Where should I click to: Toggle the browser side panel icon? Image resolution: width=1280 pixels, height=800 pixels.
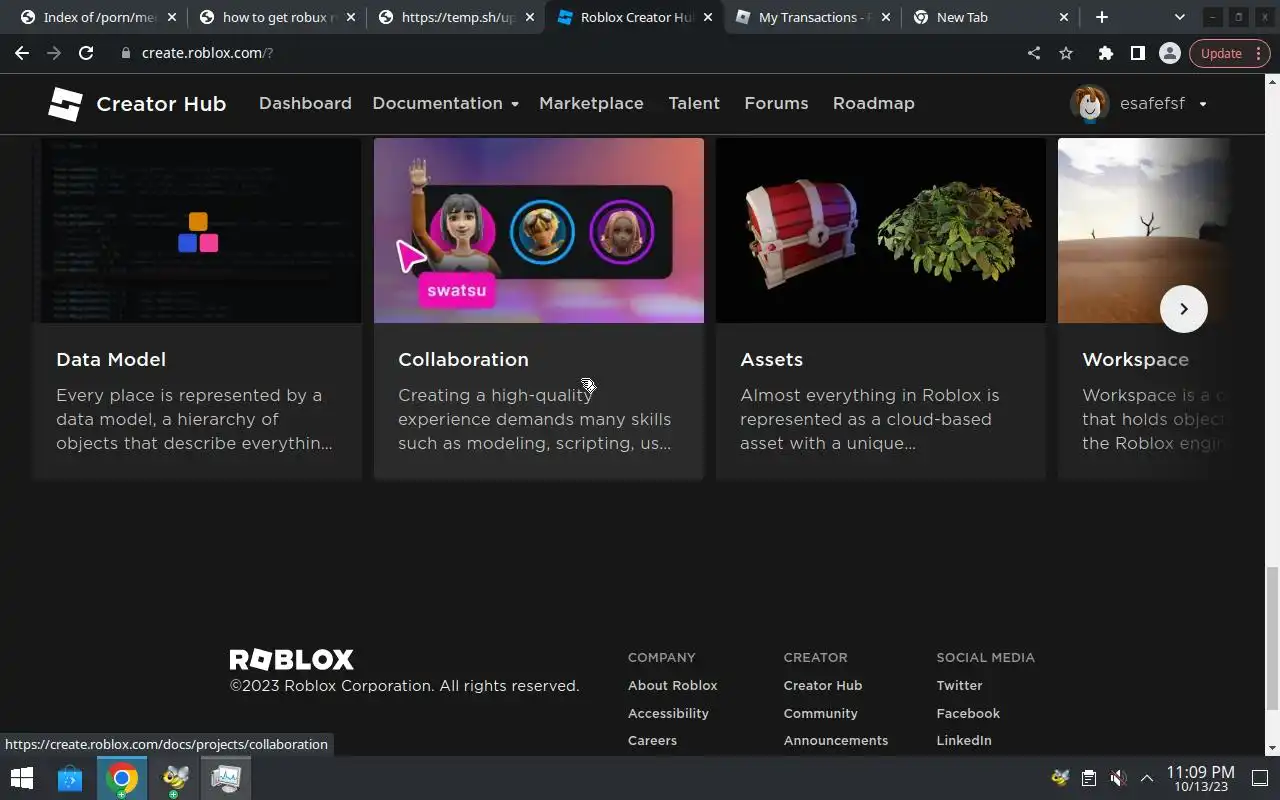(1137, 53)
